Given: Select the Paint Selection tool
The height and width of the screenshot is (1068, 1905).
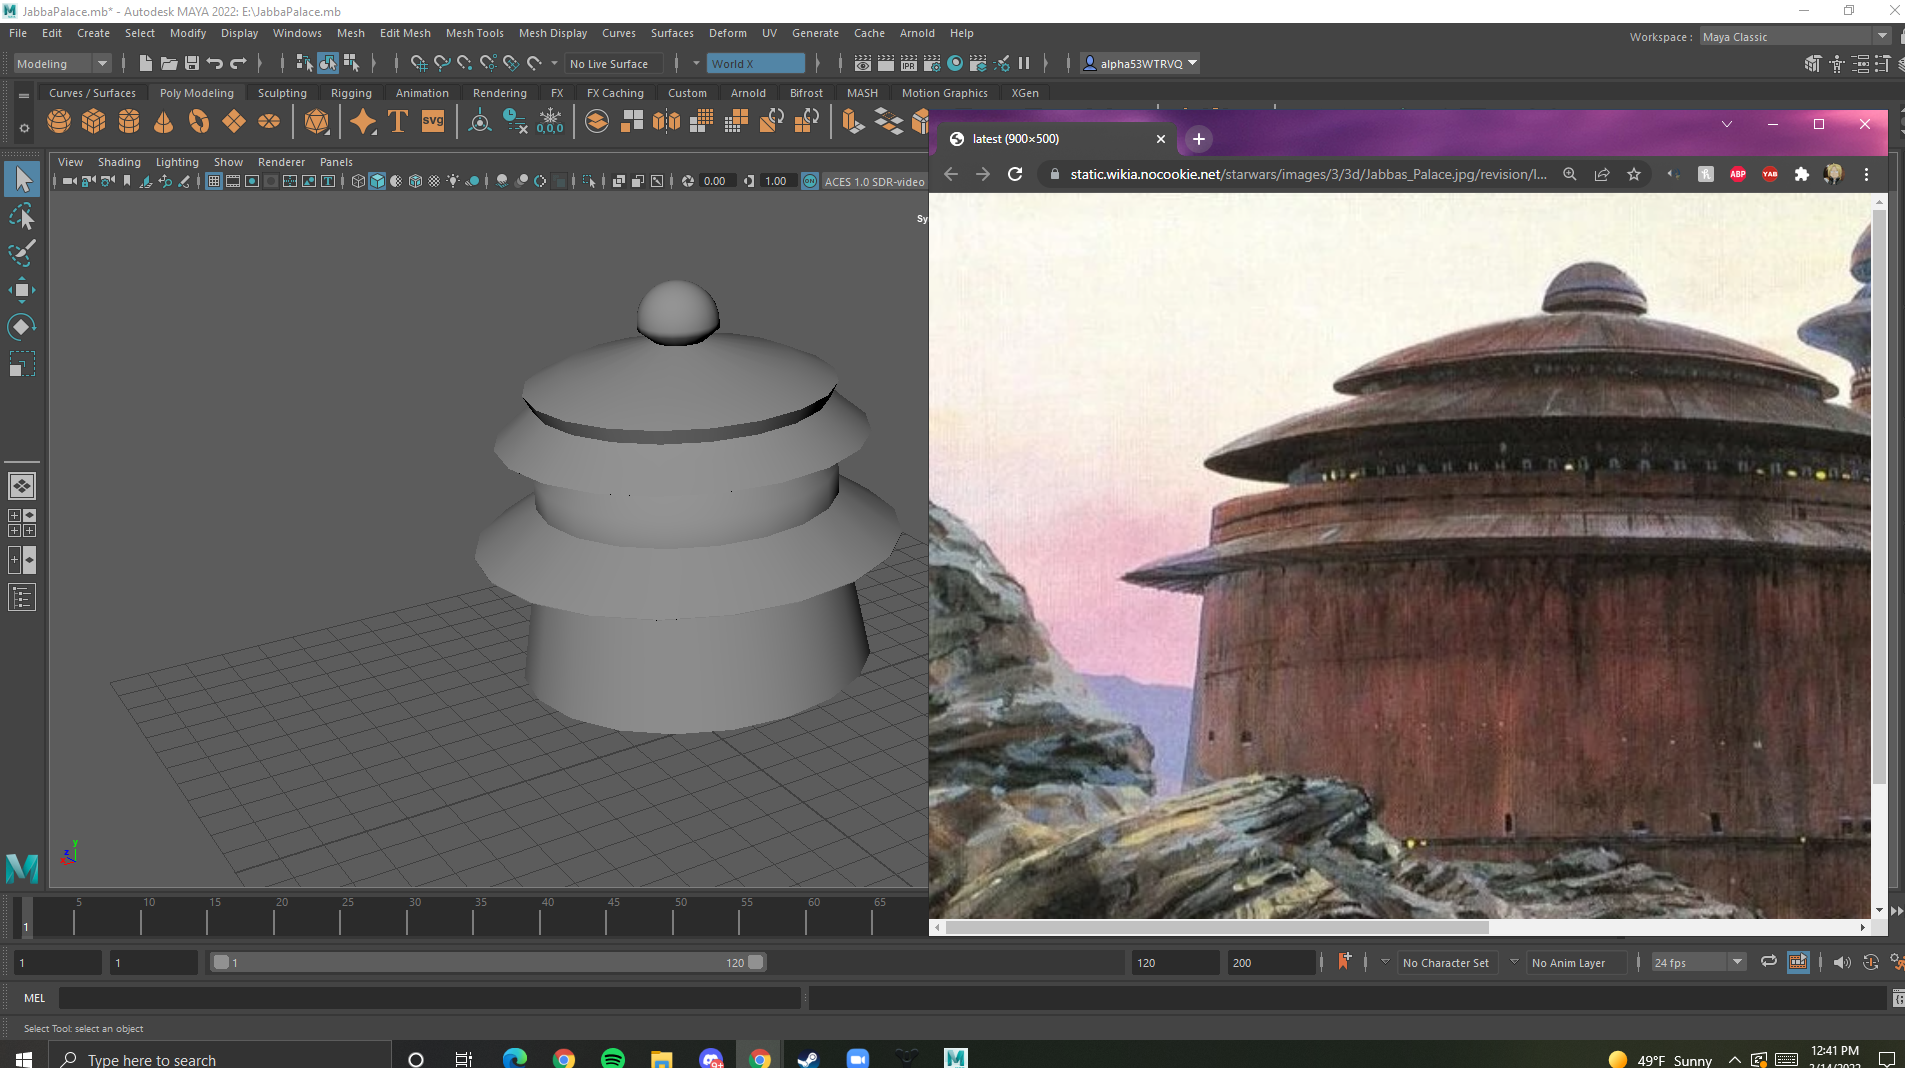Looking at the screenshot, I should pyautogui.click(x=22, y=253).
